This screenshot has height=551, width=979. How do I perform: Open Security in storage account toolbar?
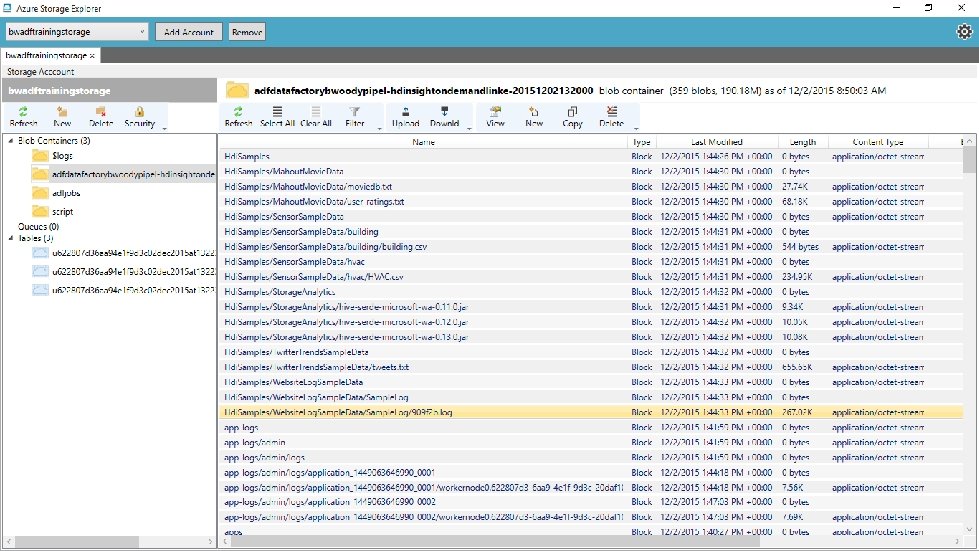click(x=139, y=117)
